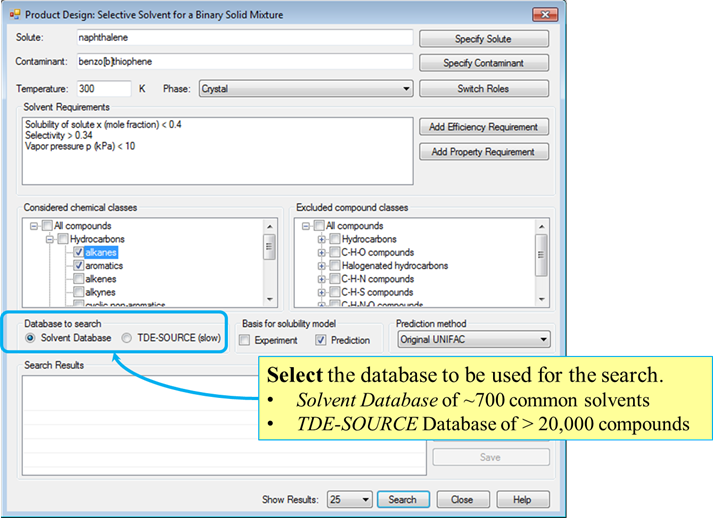Expand C-H-N compounds in Excluded classes

pos(321,279)
